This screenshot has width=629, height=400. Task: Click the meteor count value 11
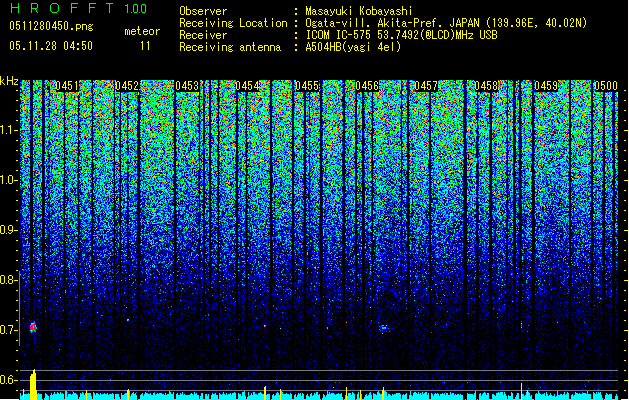145,46
